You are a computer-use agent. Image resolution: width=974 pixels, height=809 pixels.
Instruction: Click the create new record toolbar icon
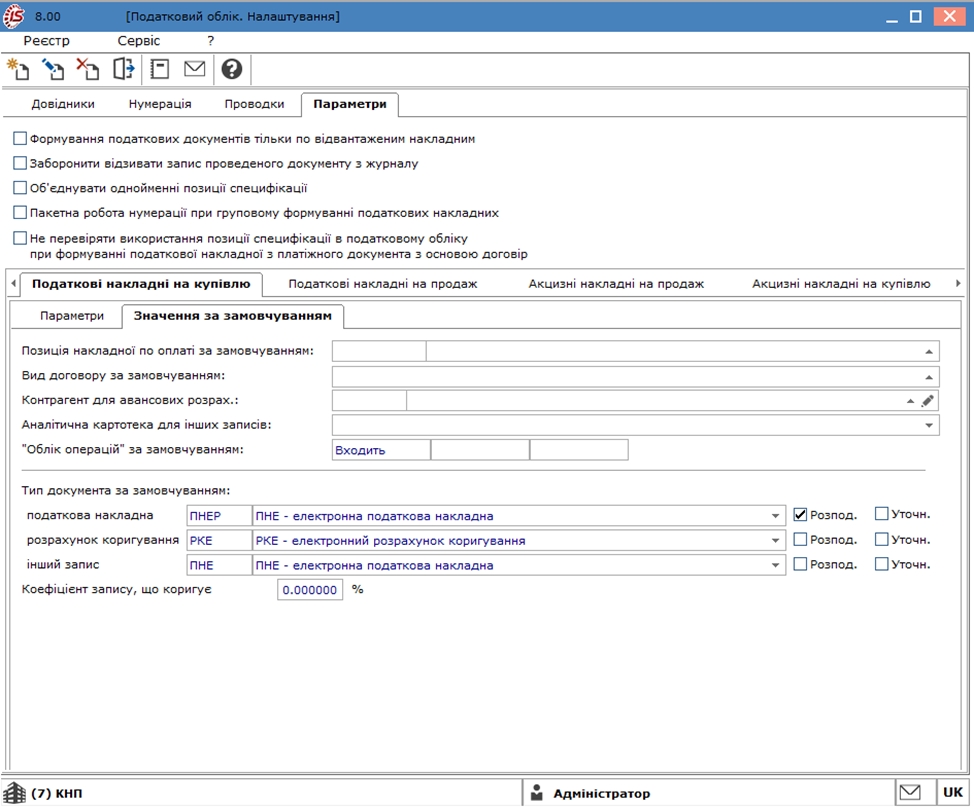[18, 69]
